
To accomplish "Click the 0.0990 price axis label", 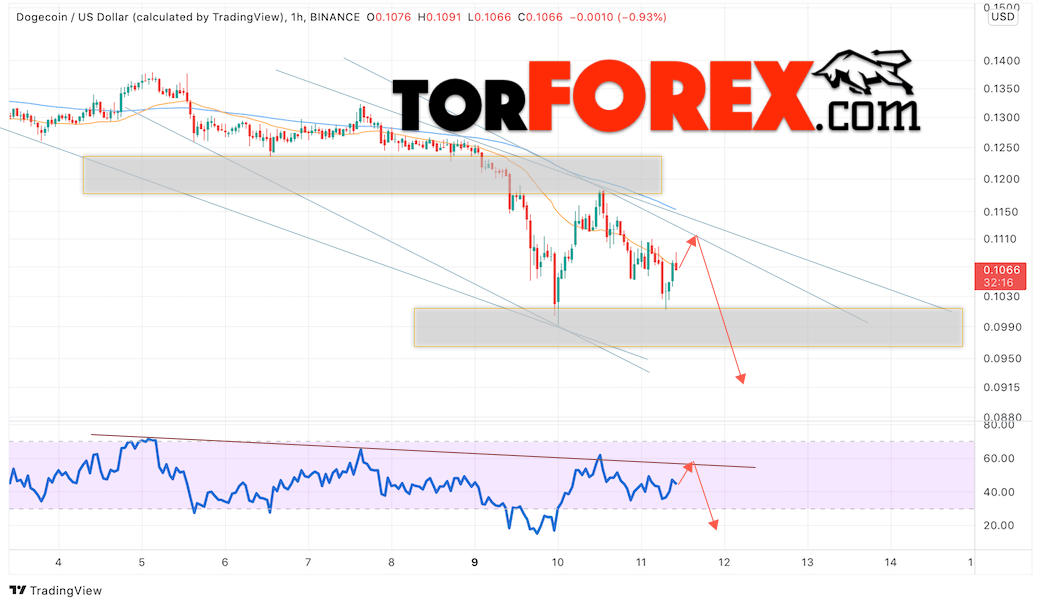I will pyautogui.click(x=1001, y=327).
